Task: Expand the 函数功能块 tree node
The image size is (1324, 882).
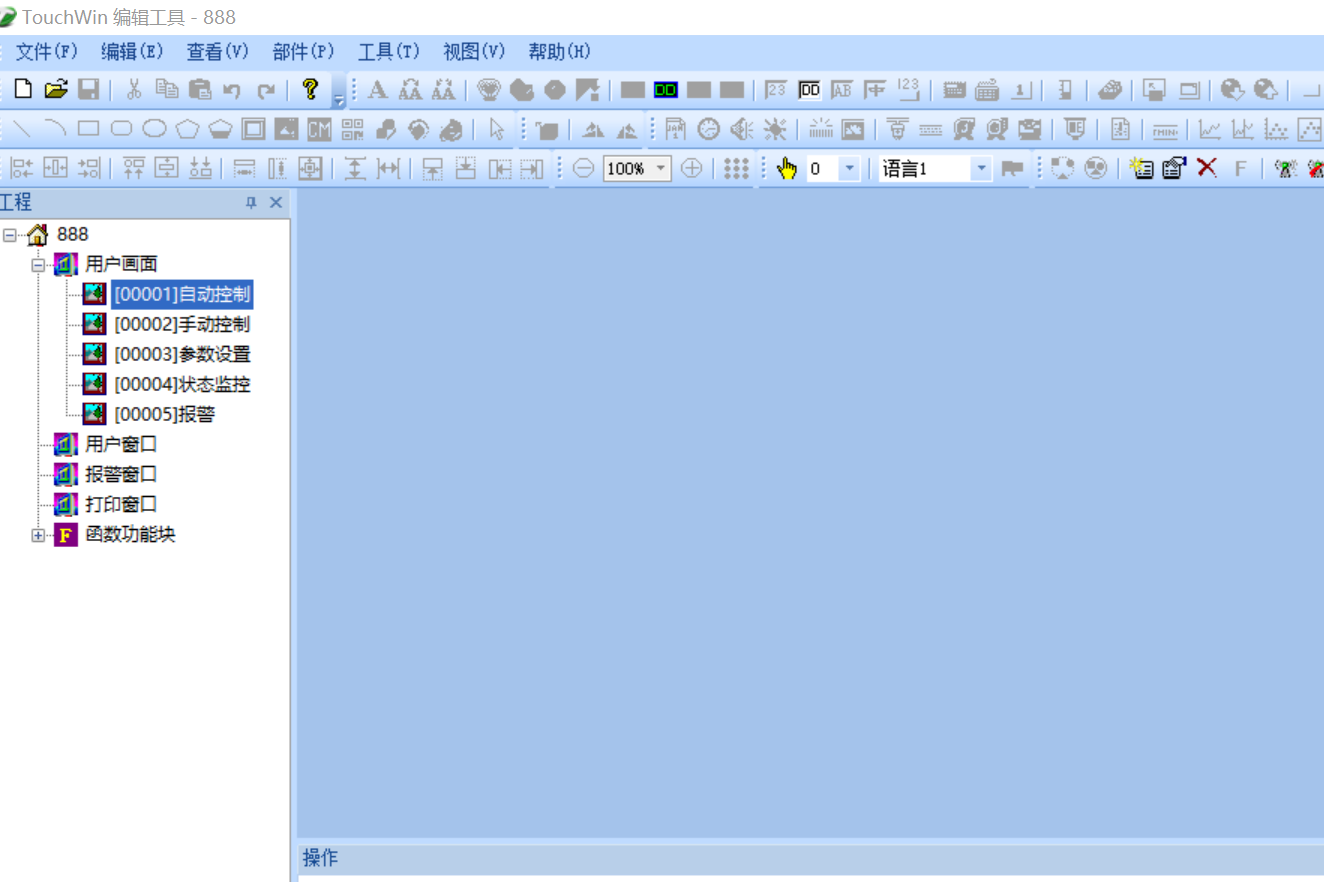Action: (x=39, y=535)
